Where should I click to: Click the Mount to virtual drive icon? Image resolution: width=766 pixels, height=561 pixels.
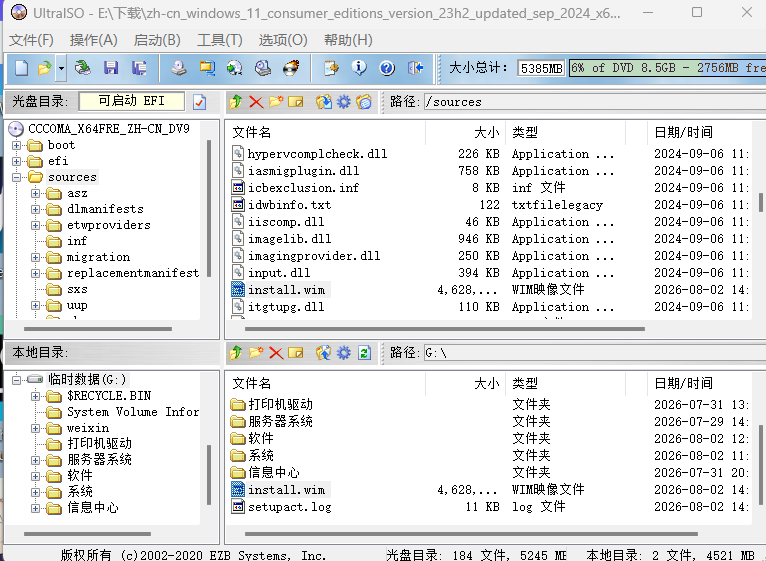click(x=263, y=68)
